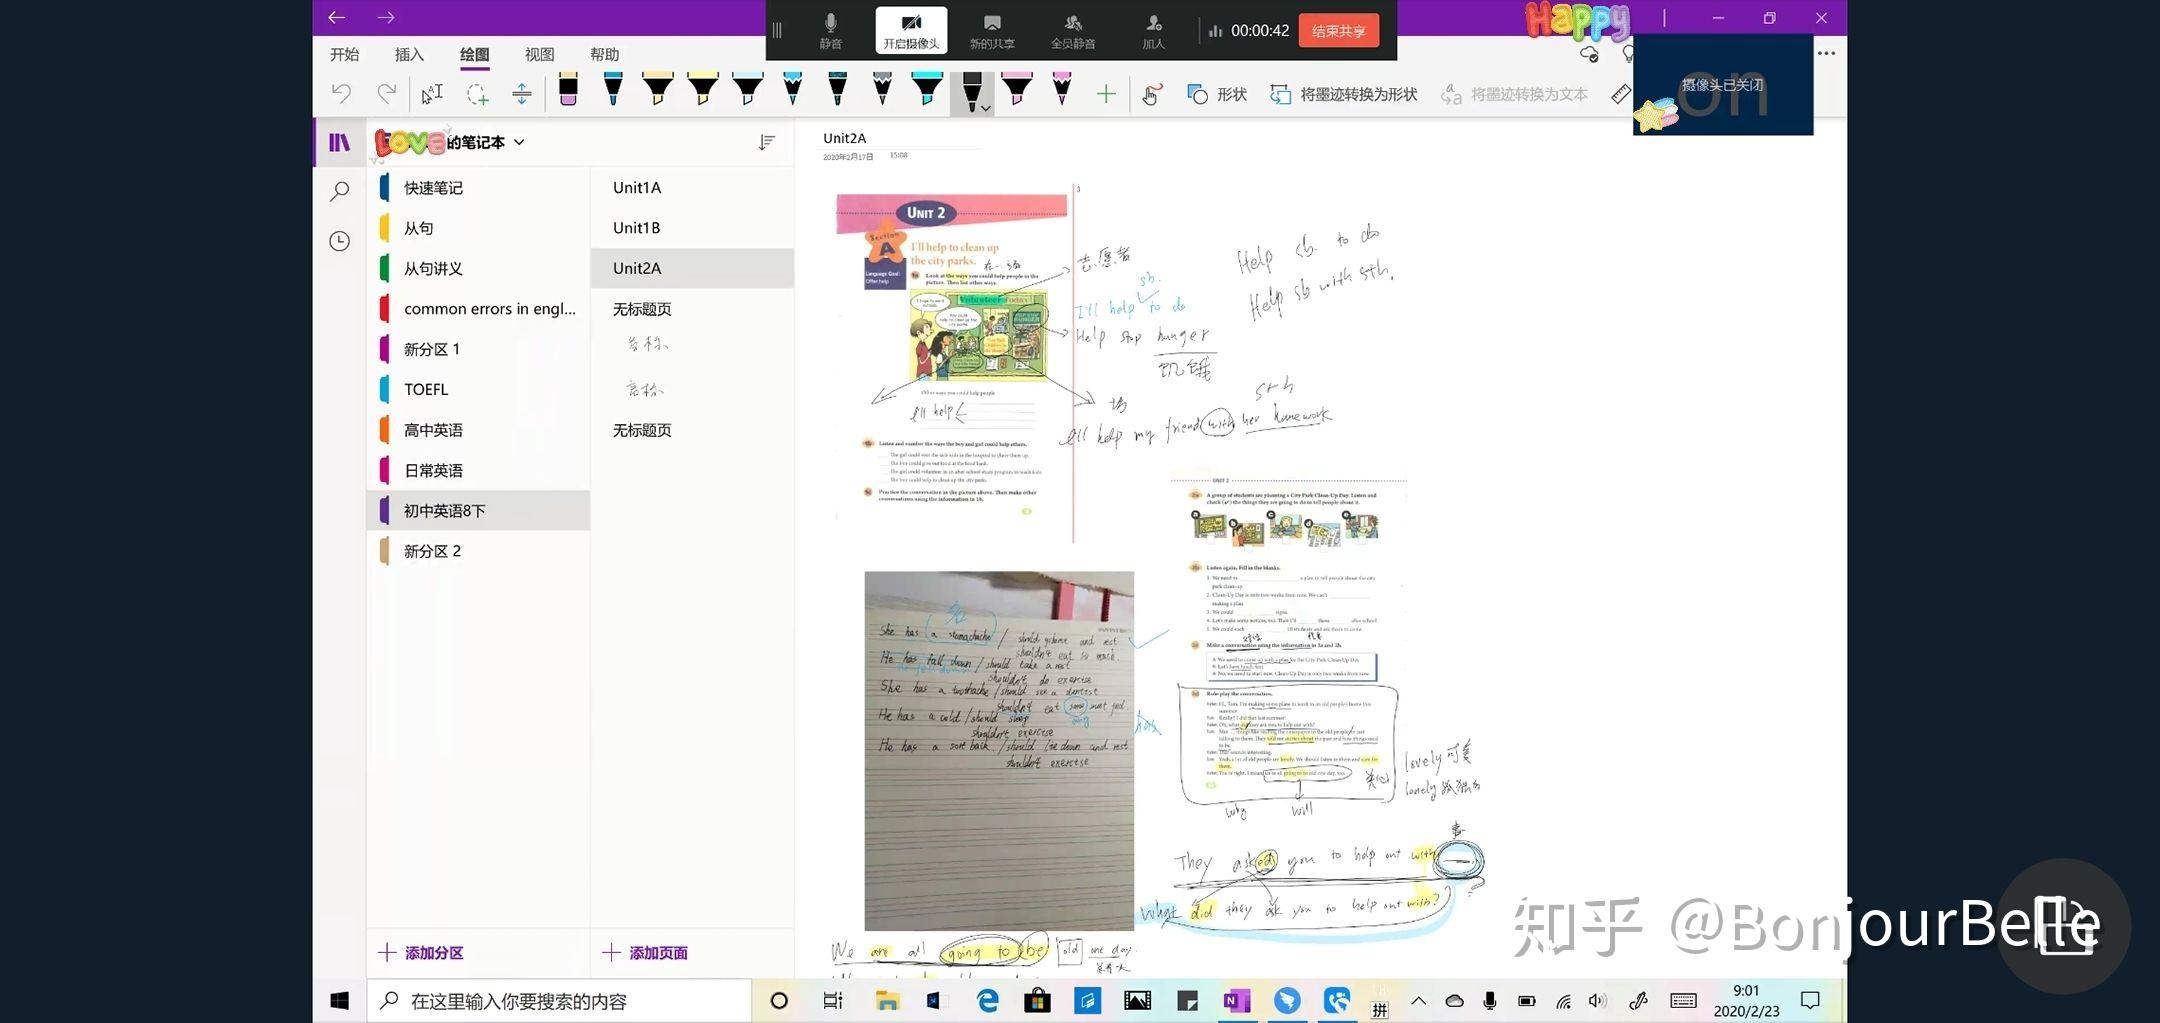Select the 初中英语8下 section

tap(479, 510)
